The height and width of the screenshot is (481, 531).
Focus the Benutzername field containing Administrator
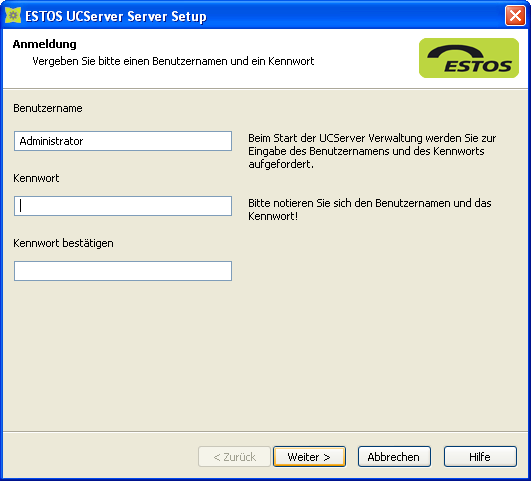click(x=123, y=141)
